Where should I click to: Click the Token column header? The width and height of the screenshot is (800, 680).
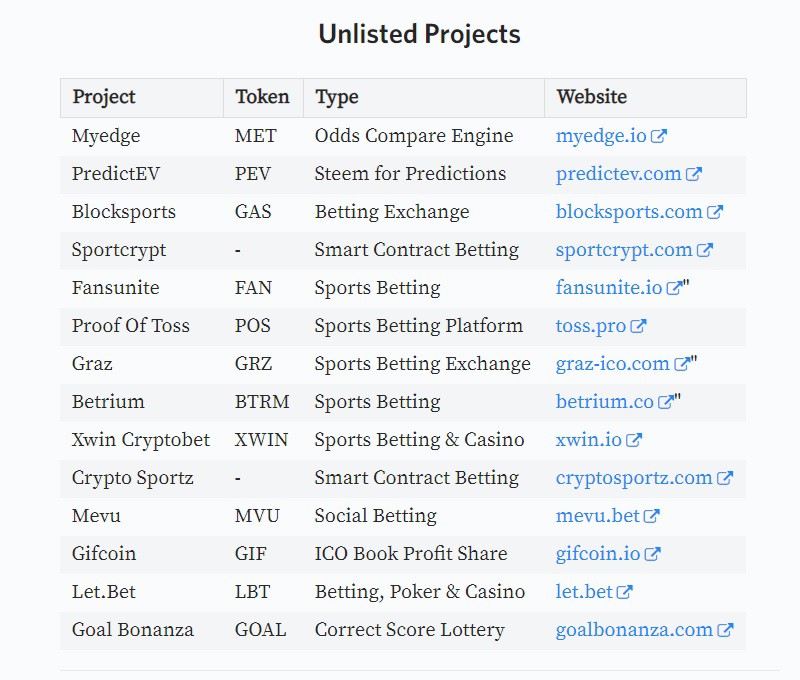pos(263,98)
